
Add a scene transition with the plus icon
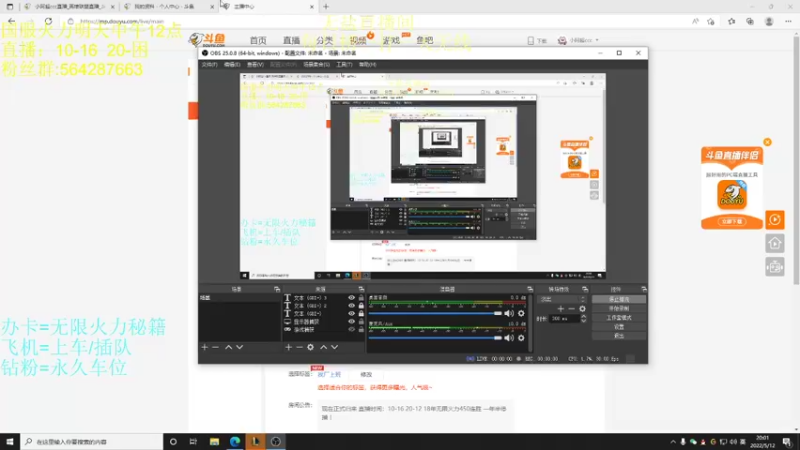[x=561, y=309]
